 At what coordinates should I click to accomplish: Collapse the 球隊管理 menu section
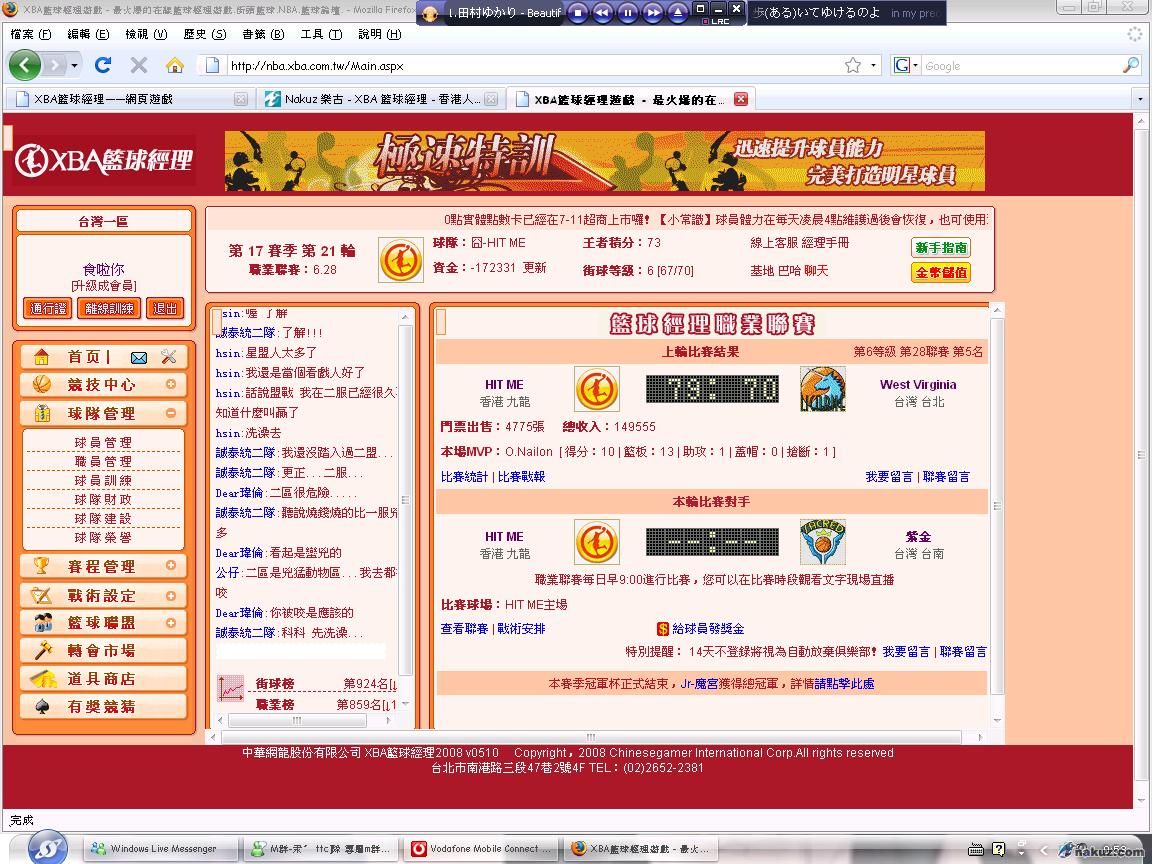(171, 413)
